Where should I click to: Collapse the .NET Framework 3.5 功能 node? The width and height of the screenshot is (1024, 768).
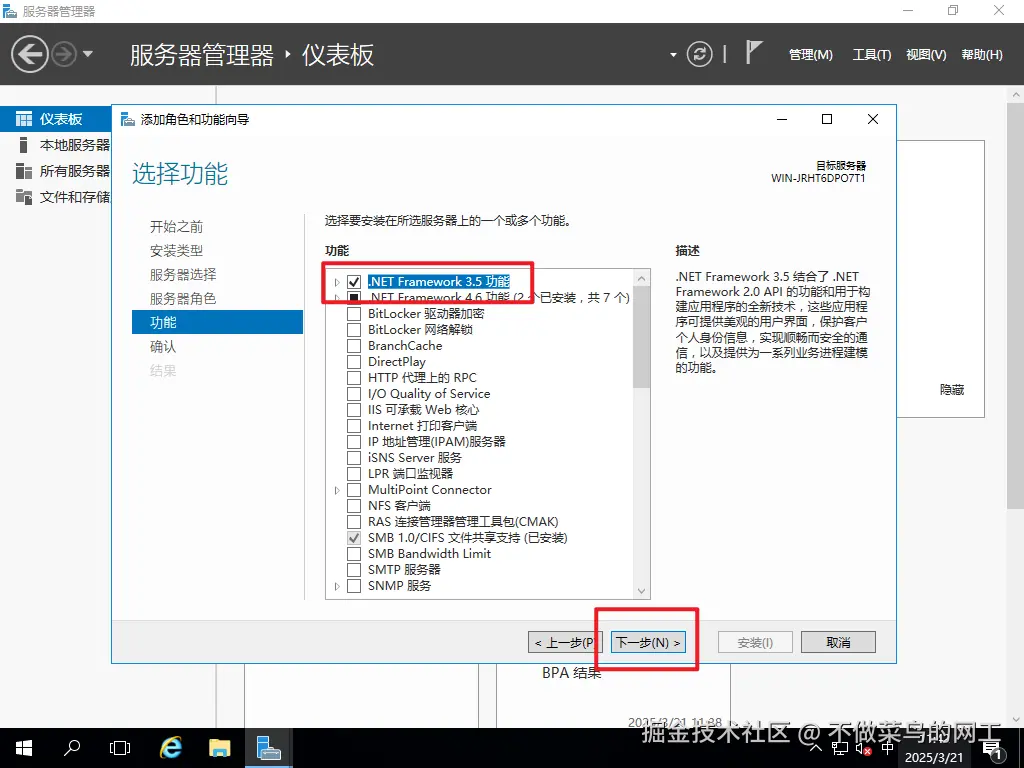pyautogui.click(x=337, y=281)
